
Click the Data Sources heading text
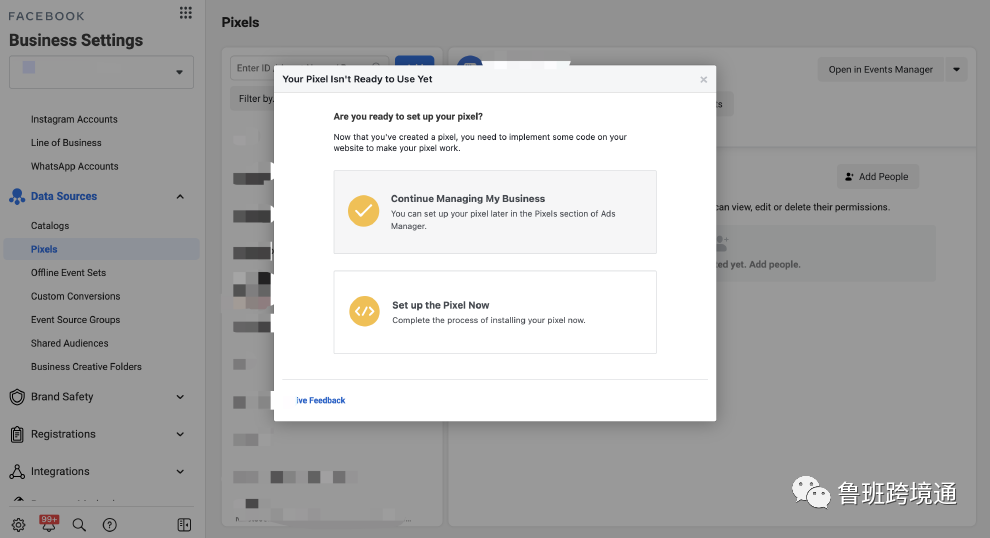[x=64, y=196]
